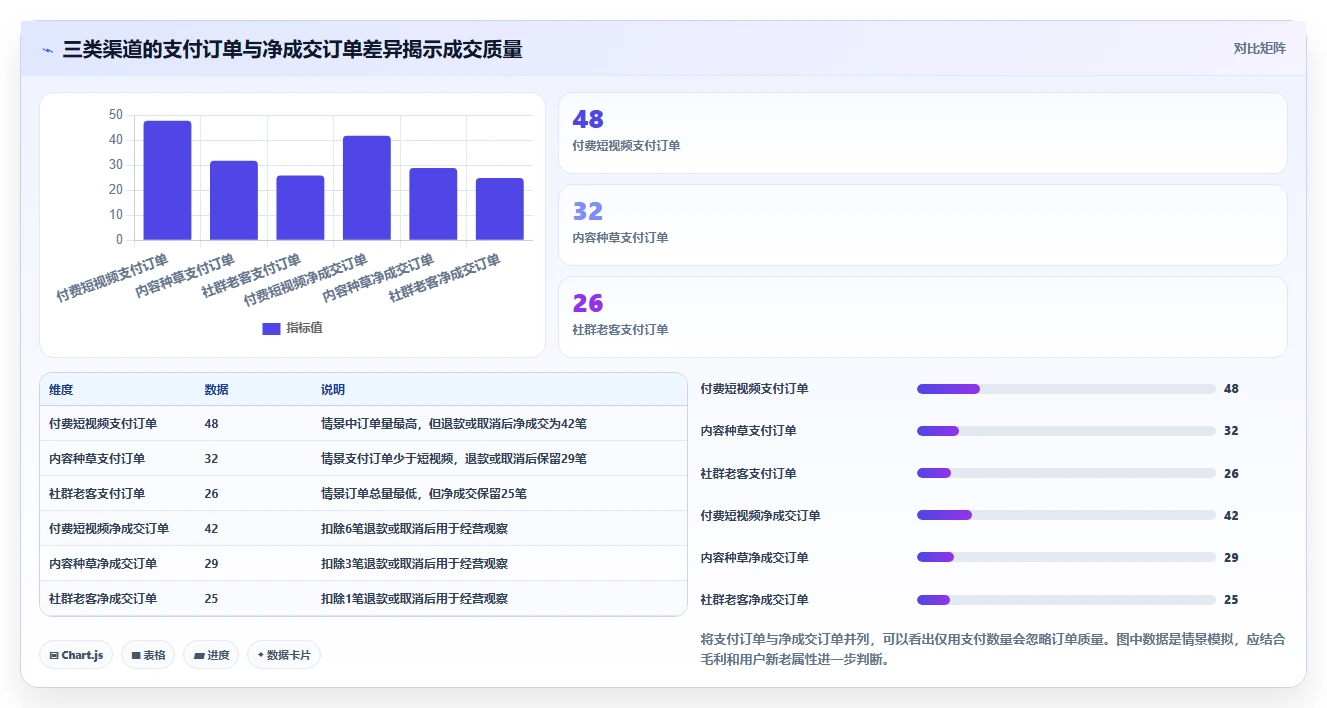Click the note starting 情景支付订单少于短视频
1327x708 pixels.
(x=454, y=458)
